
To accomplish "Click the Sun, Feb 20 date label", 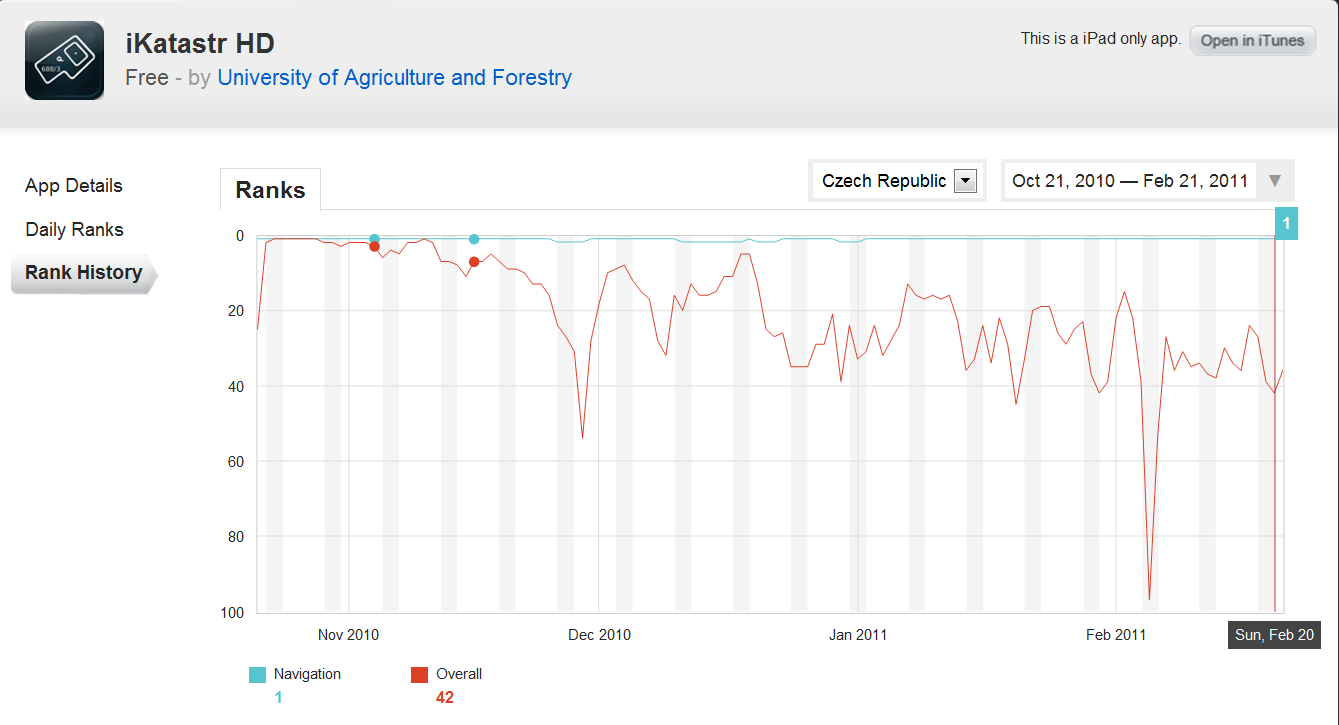I will [x=1274, y=635].
